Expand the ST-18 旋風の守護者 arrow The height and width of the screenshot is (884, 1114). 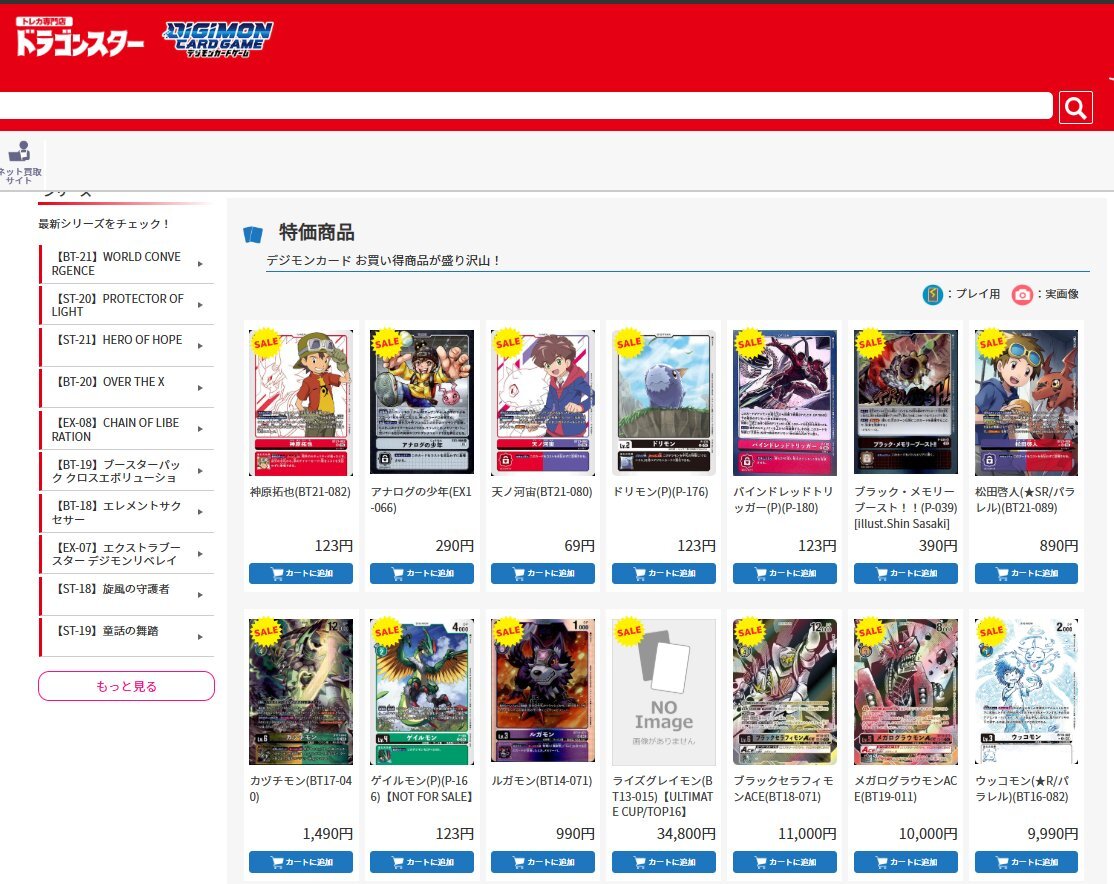pos(200,595)
